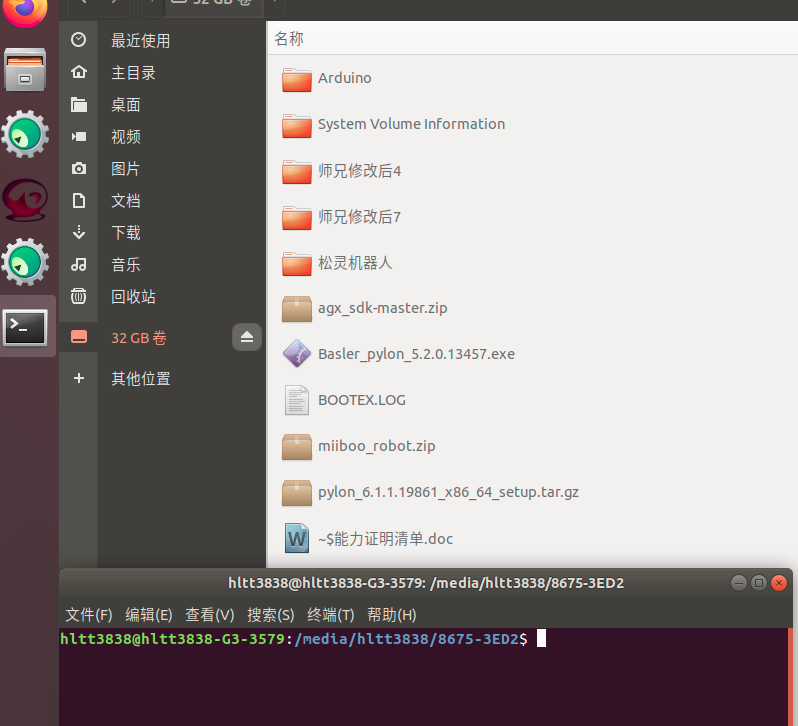Click the document icon for 文档
This screenshot has width=798, height=726.
click(78, 200)
